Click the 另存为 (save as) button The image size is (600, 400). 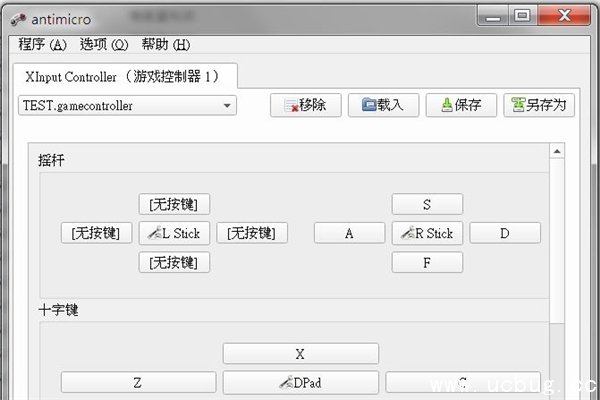[539, 105]
